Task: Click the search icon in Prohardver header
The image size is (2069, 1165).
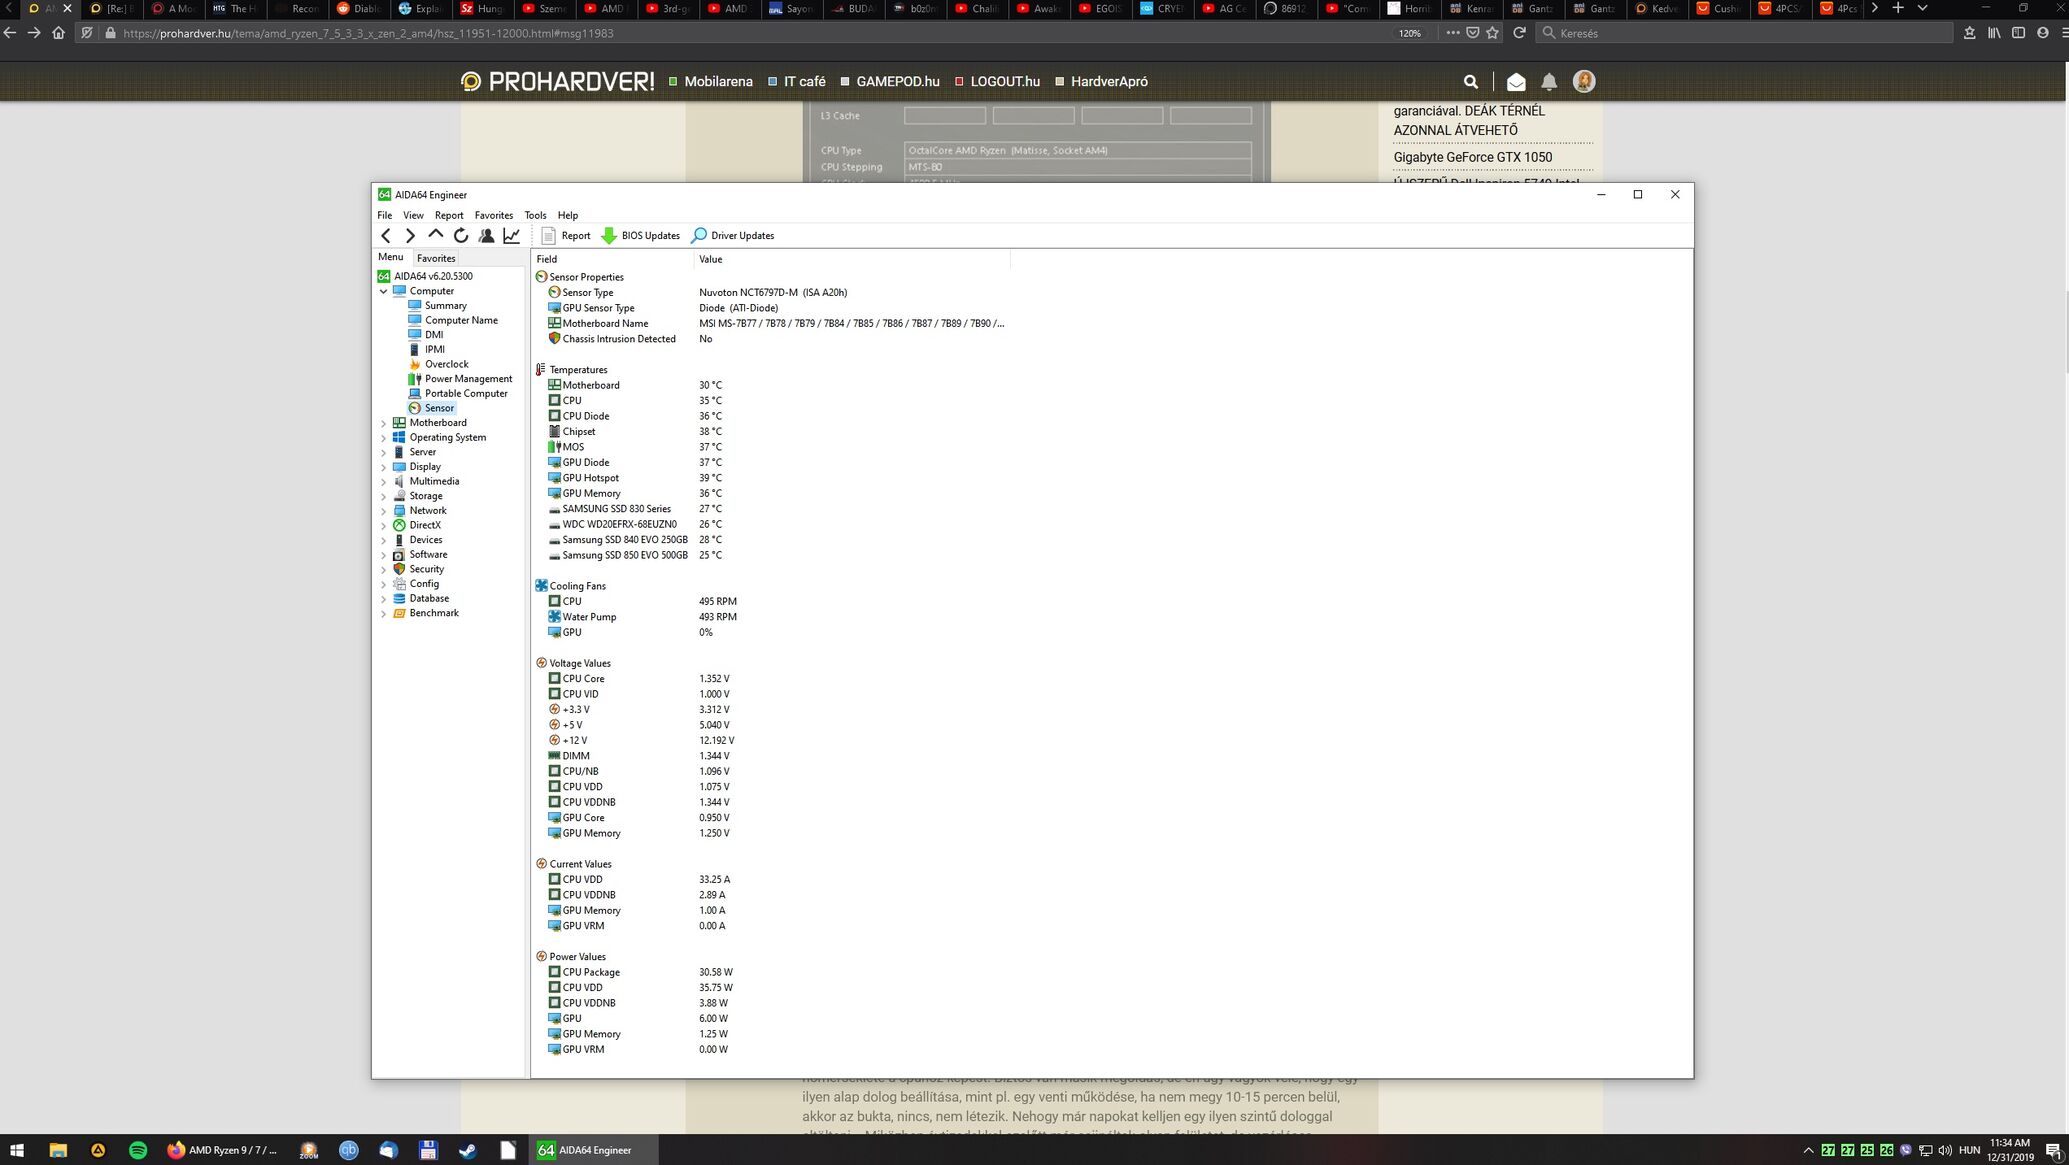Action: coord(1470,82)
